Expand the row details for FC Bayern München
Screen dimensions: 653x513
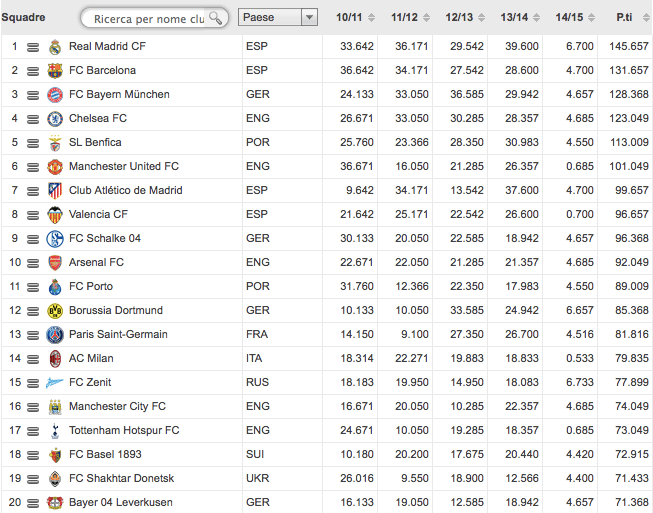click(x=33, y=95)
